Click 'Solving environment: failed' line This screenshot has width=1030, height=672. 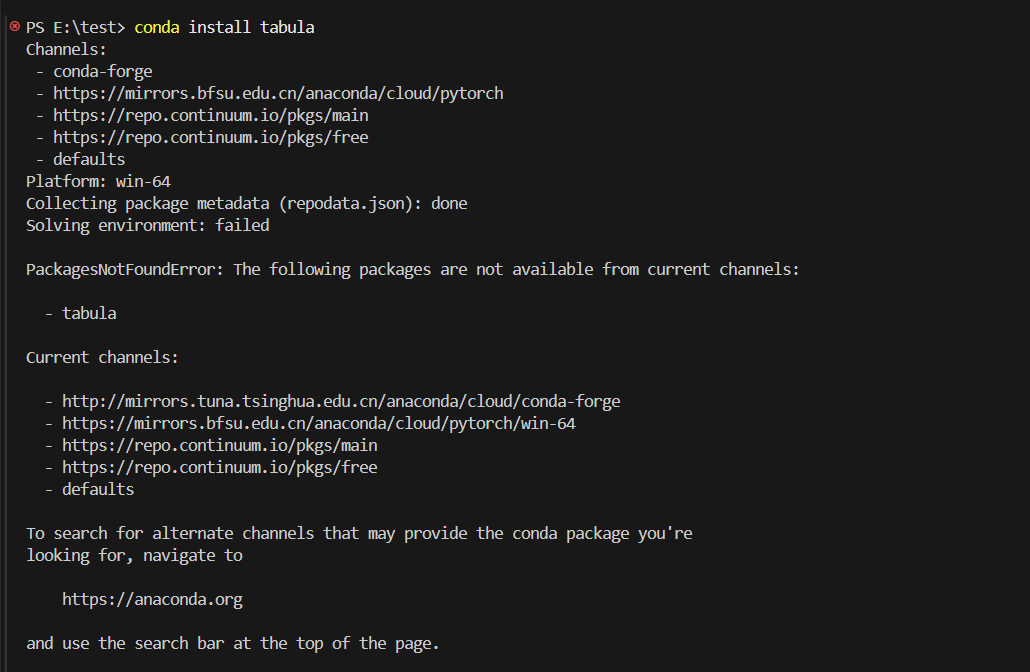(x=147, y=225)
